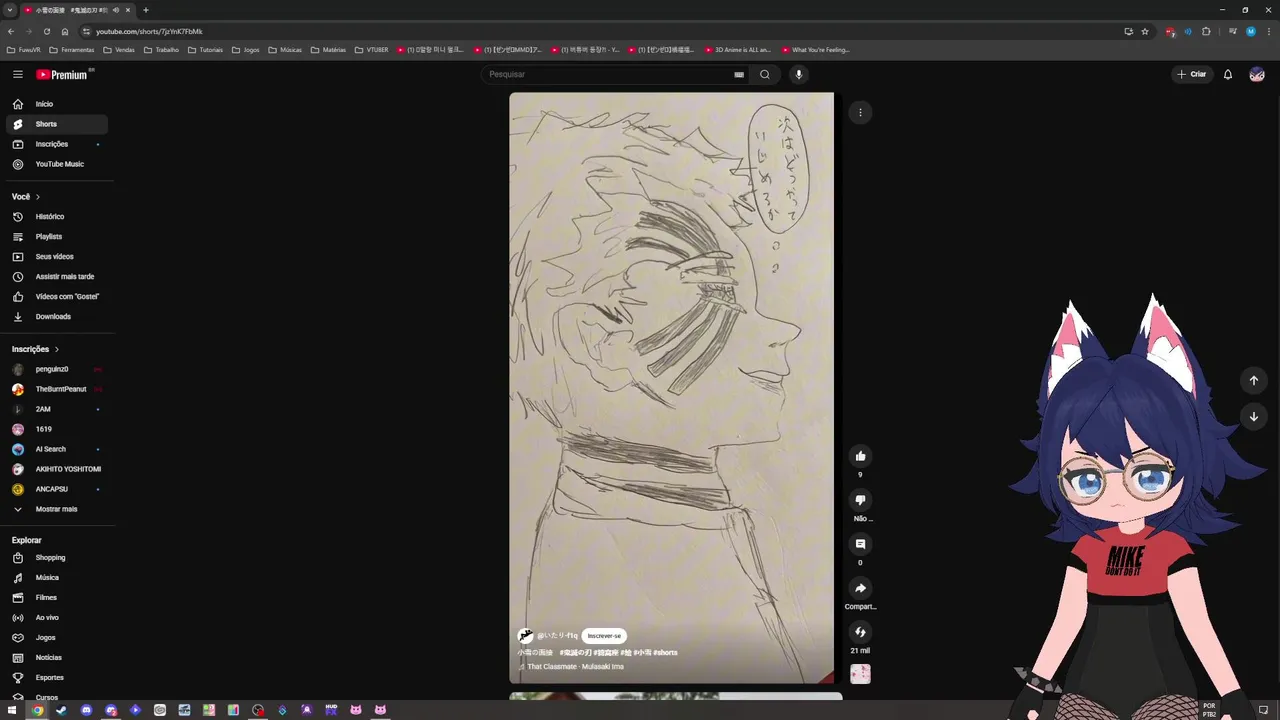
Task: Open Histórico page
Action: point(57,217)
